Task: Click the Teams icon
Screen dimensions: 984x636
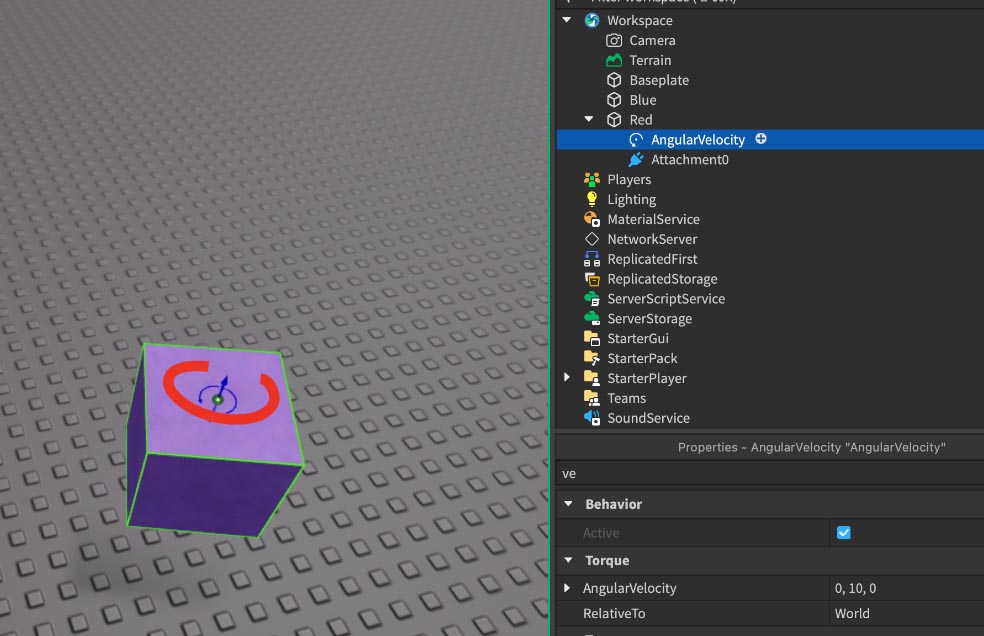Action: pos(592,398)
